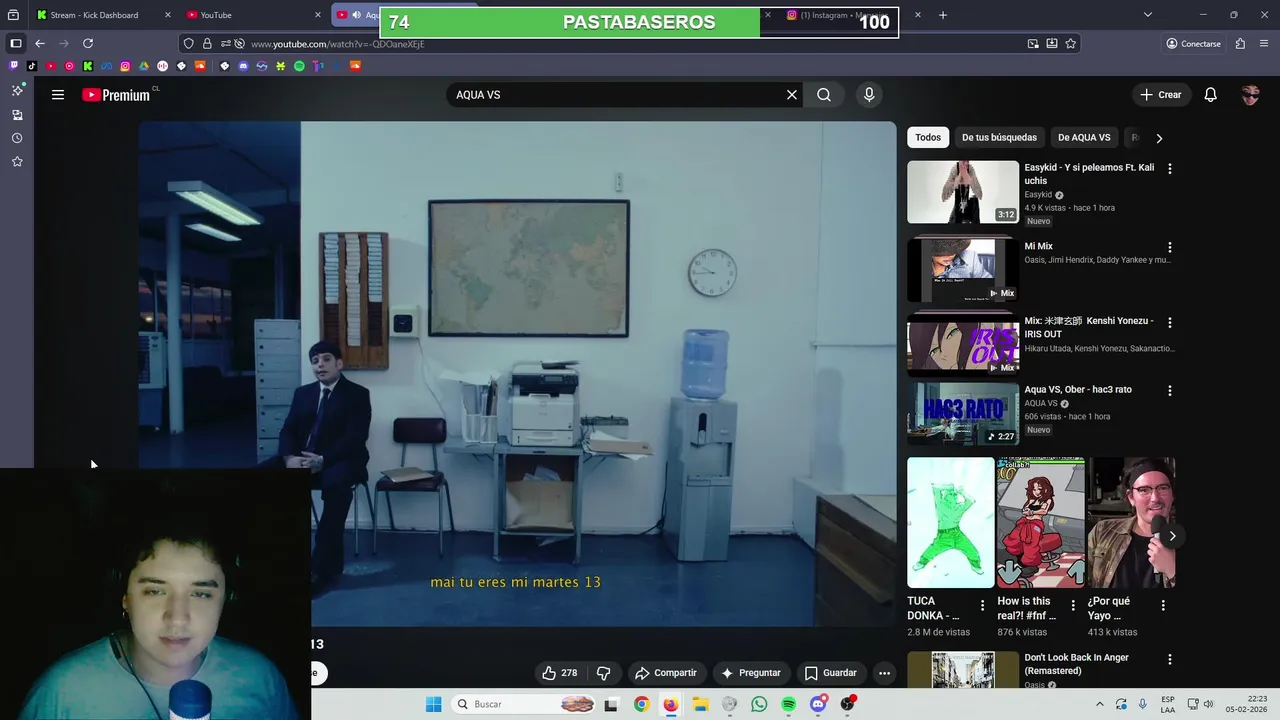Like the video with 278 likes
The height and width of the screenshot is (720, 1280).
(x=560, y=673)
